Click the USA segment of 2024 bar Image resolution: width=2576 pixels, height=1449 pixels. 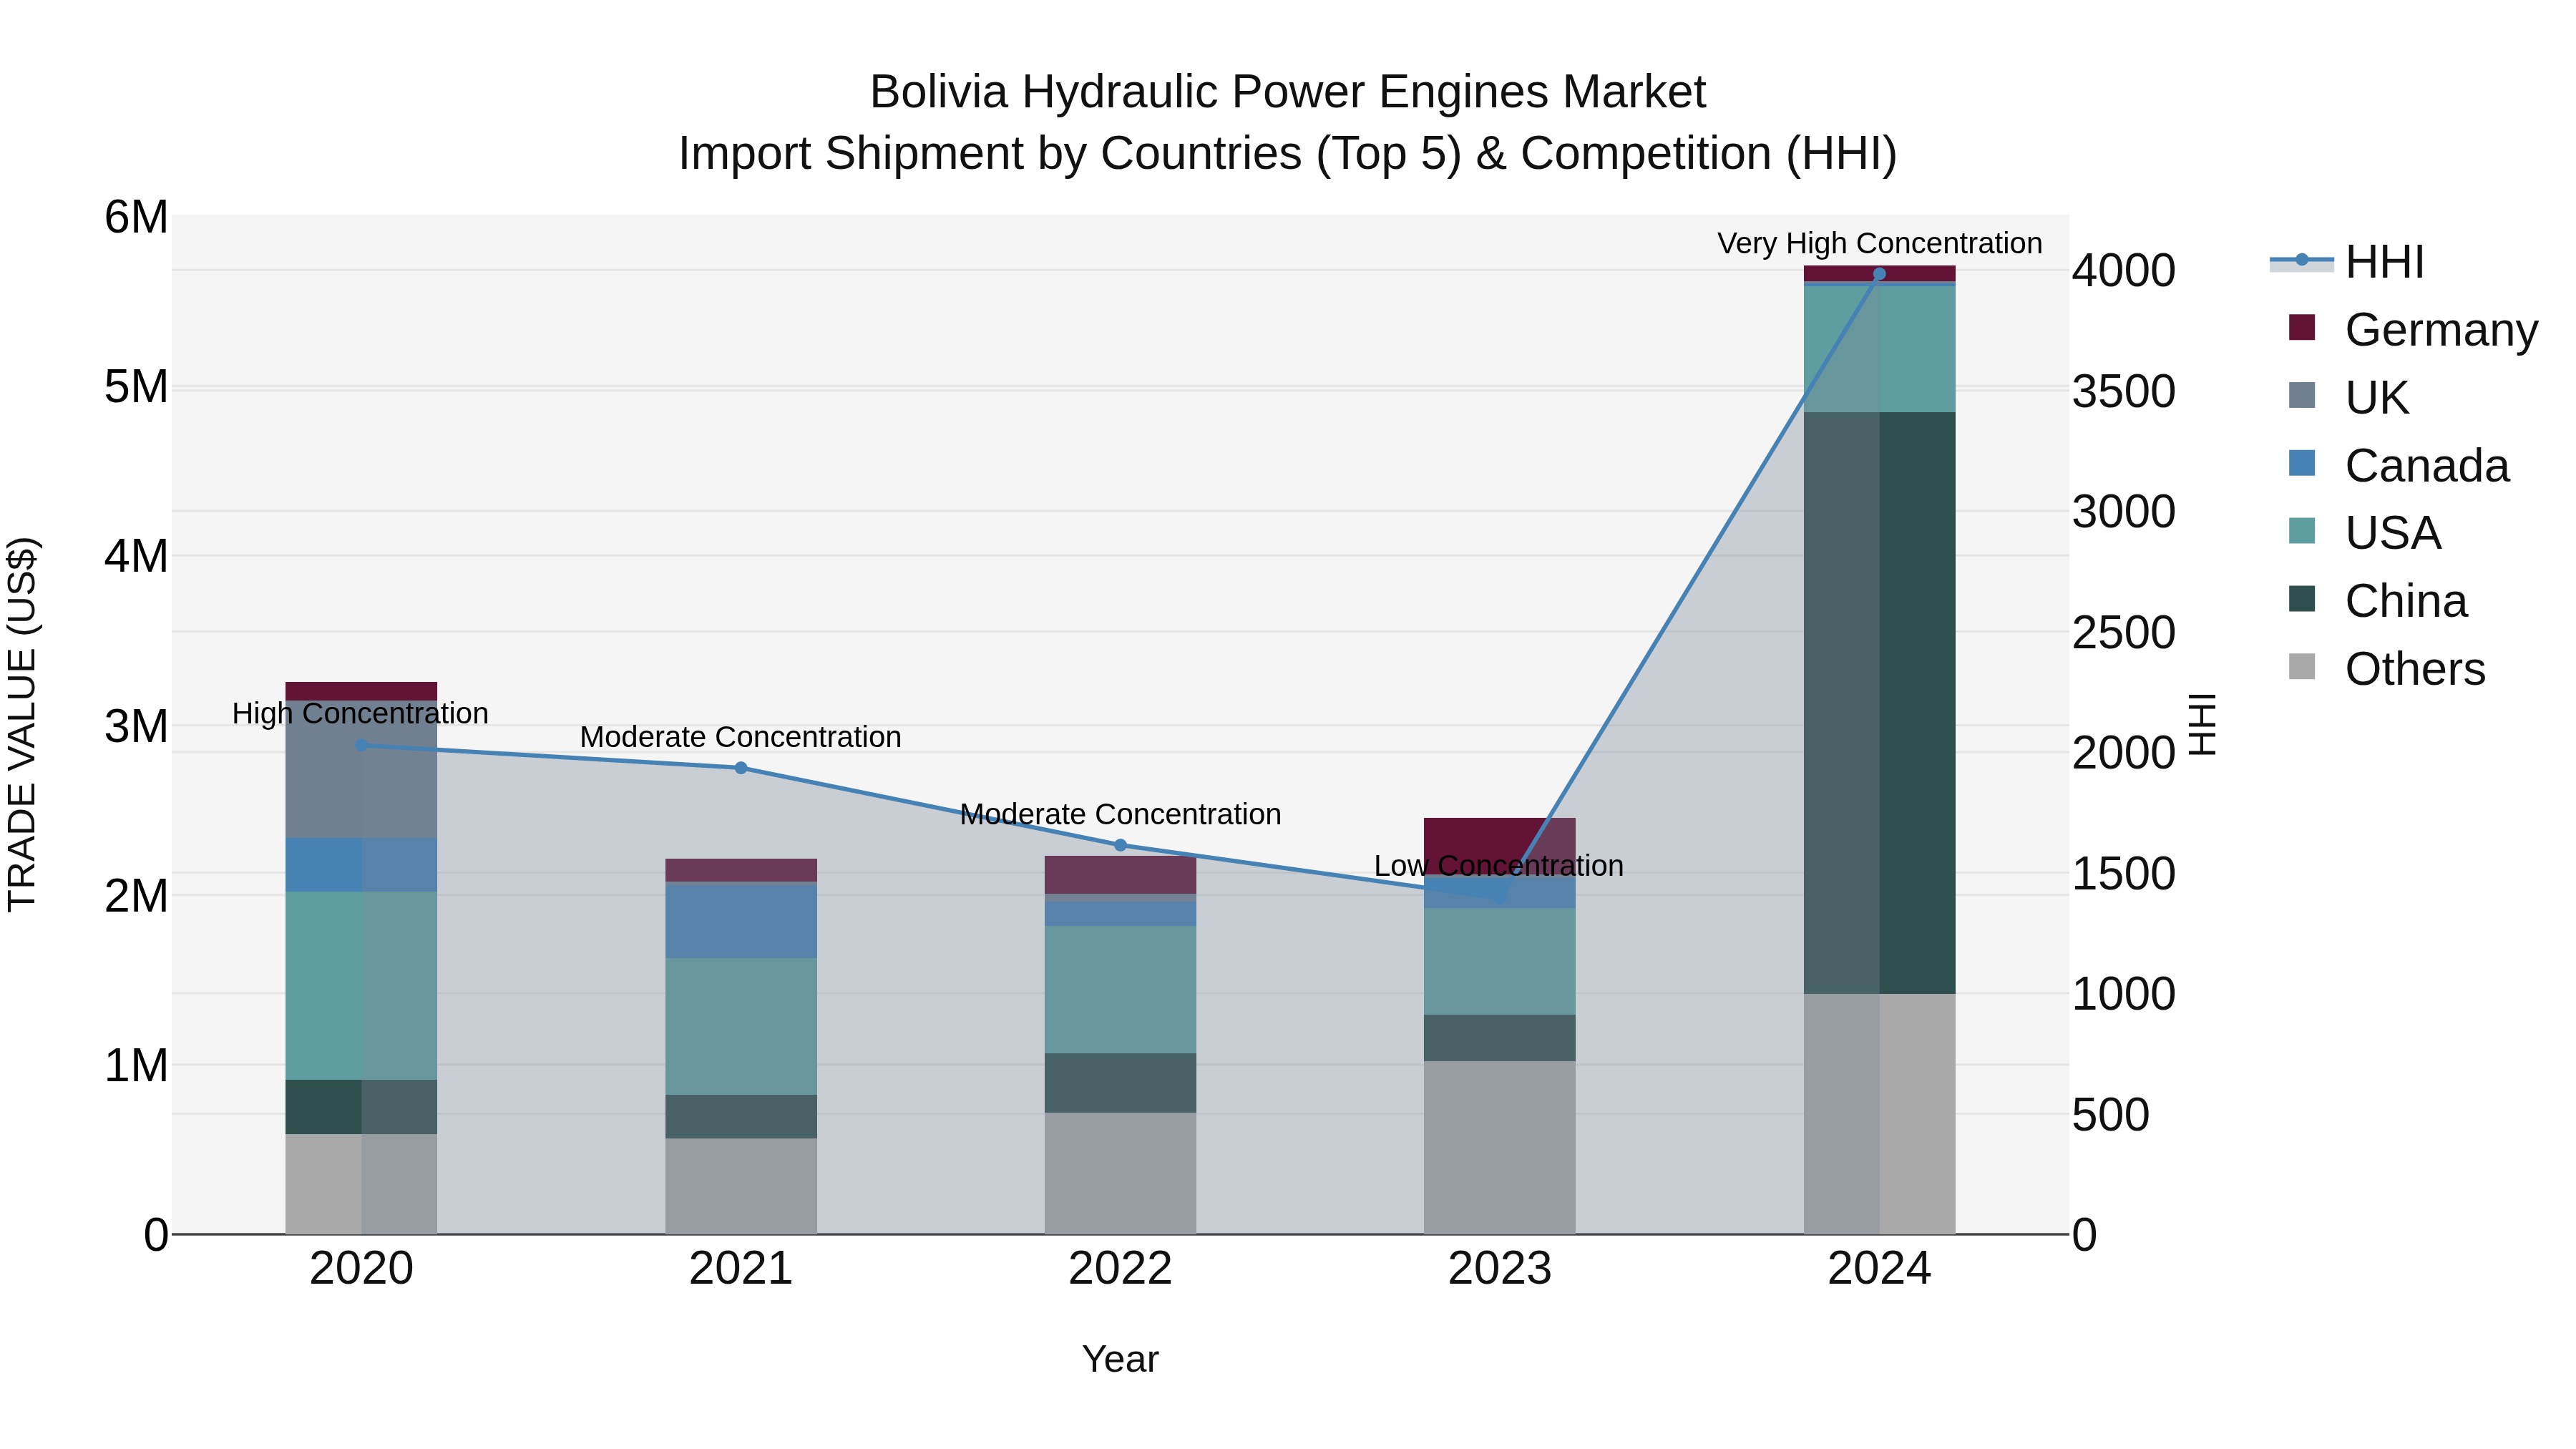point(1879,349)
